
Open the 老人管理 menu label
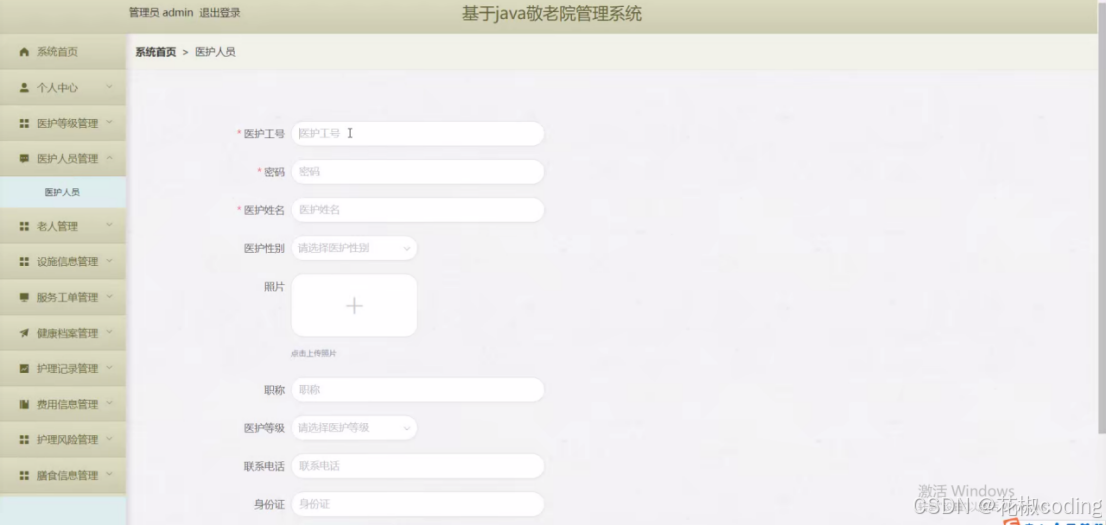pyautogui.click(x=57, y=226)
